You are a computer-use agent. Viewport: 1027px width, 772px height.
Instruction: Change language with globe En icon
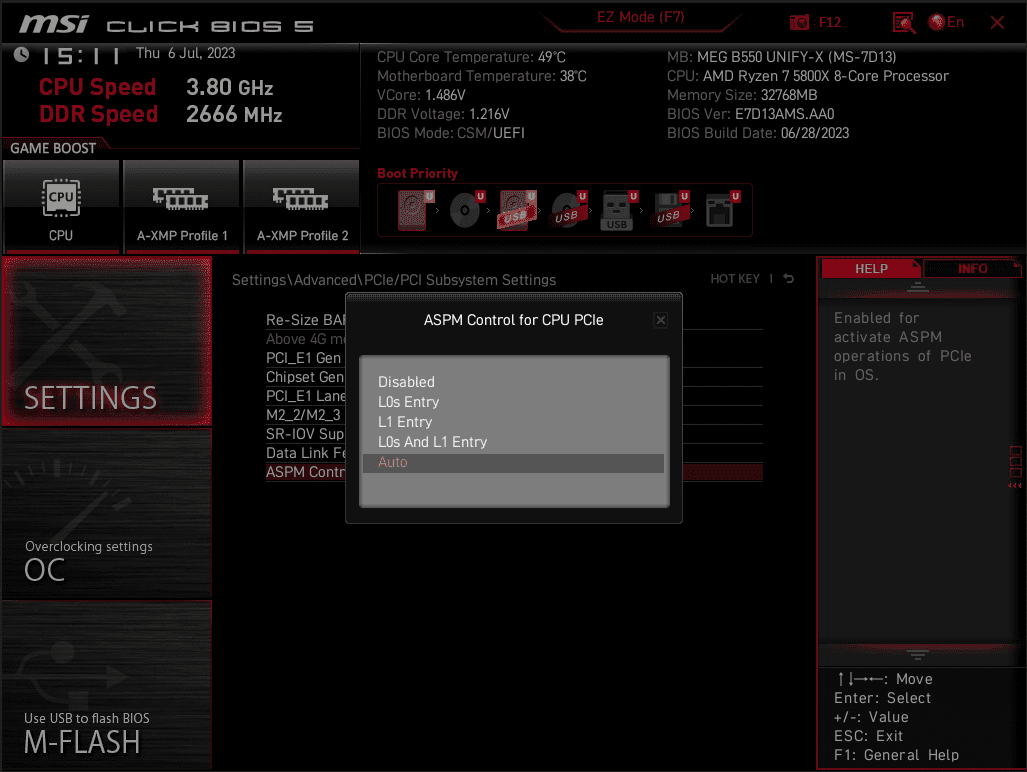point(946,22)
